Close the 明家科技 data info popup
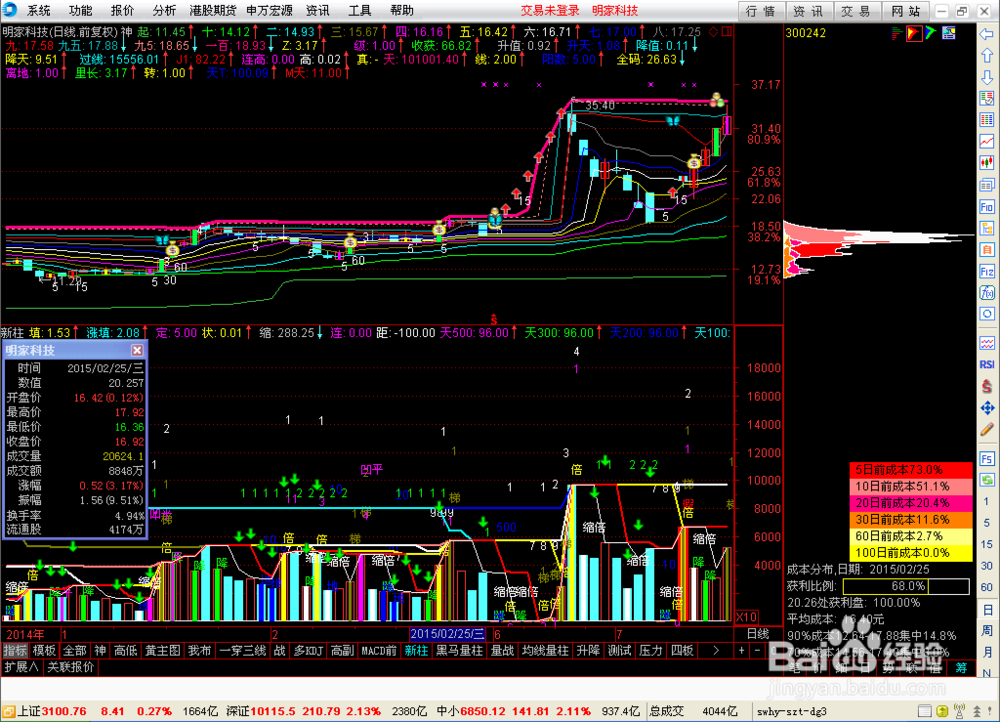Screen dimensions: 1000x722 [x=137, y=350]
